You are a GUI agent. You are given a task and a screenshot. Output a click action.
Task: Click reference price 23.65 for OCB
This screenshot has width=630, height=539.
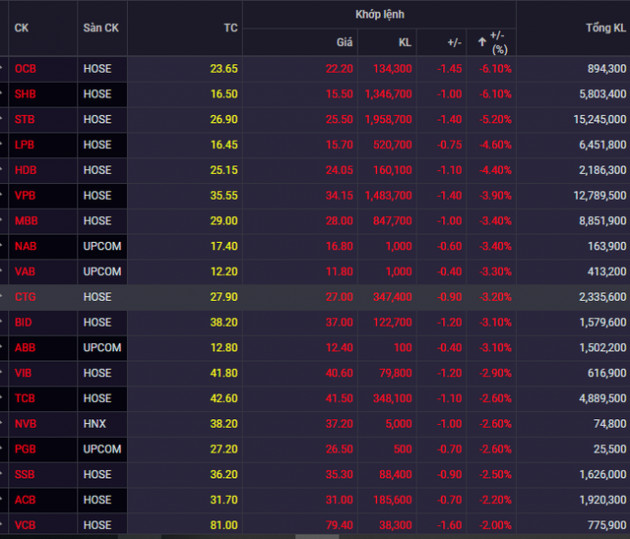[x=224, y=69]
